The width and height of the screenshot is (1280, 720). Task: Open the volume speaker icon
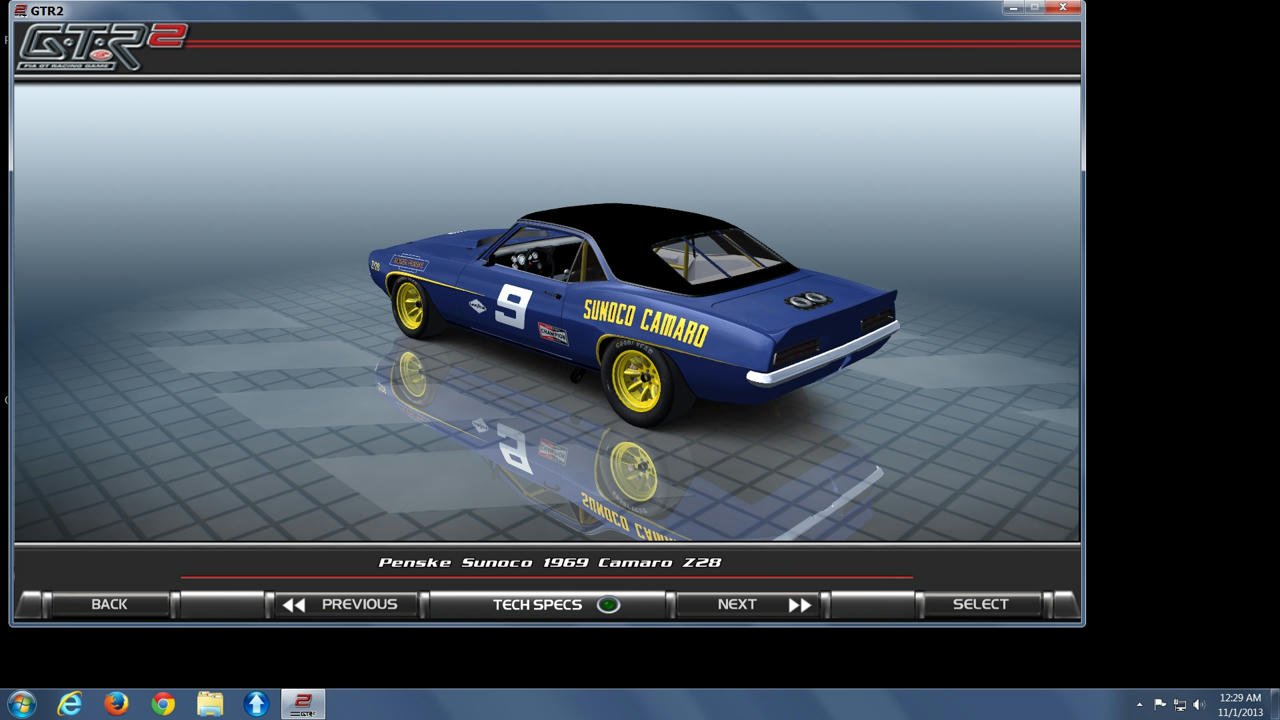(1199, 705)
